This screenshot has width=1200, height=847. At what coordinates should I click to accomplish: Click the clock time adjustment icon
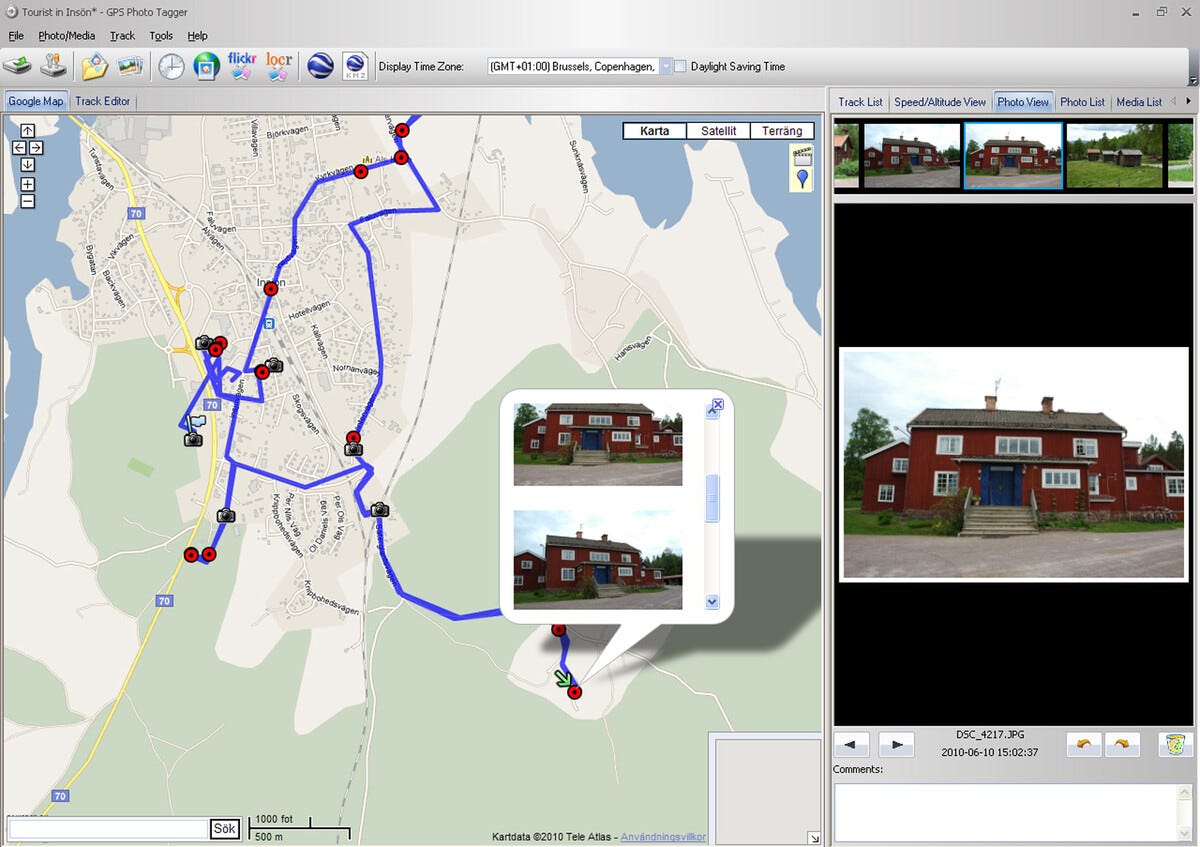point(171,66)
